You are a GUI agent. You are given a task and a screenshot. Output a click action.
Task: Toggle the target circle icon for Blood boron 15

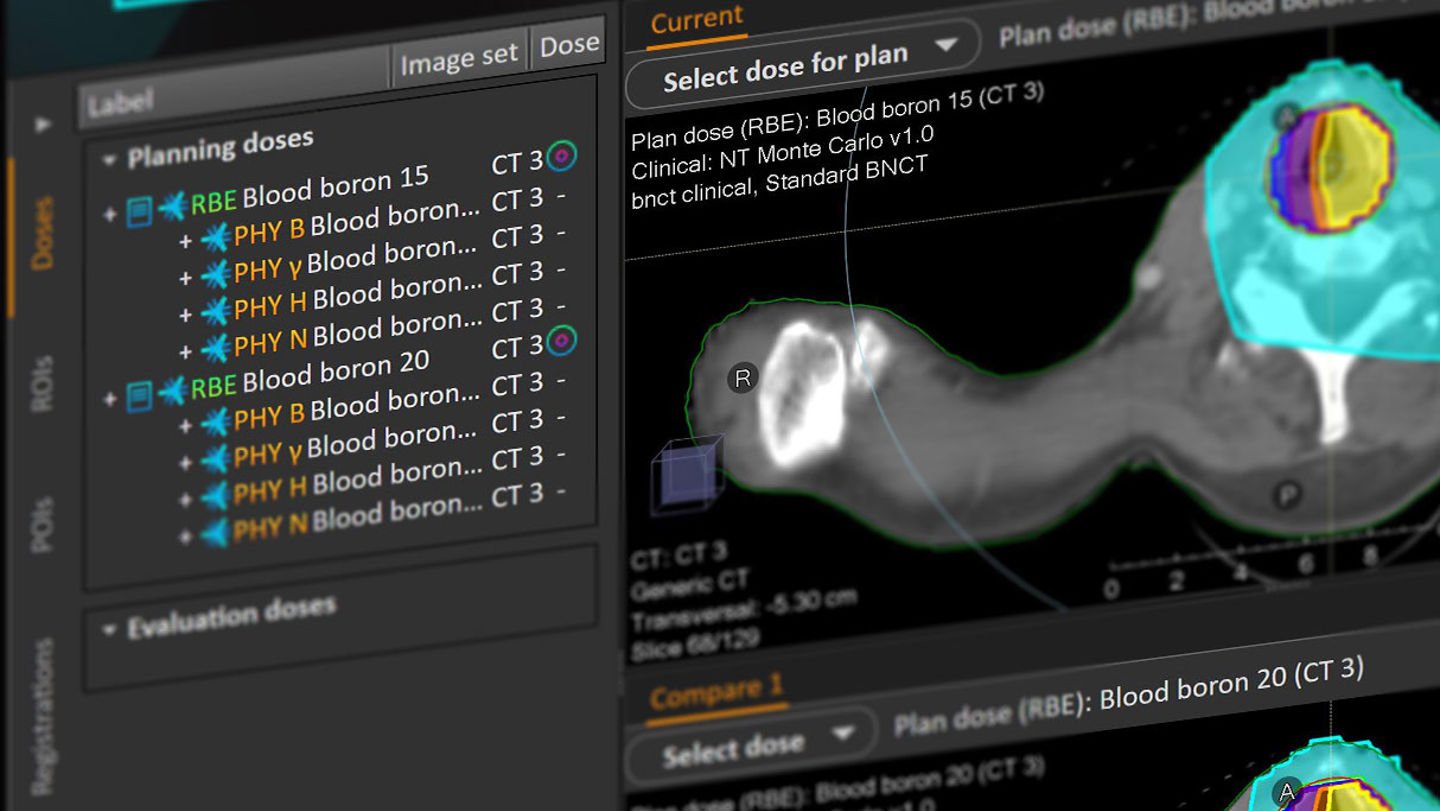pos(562,156)
